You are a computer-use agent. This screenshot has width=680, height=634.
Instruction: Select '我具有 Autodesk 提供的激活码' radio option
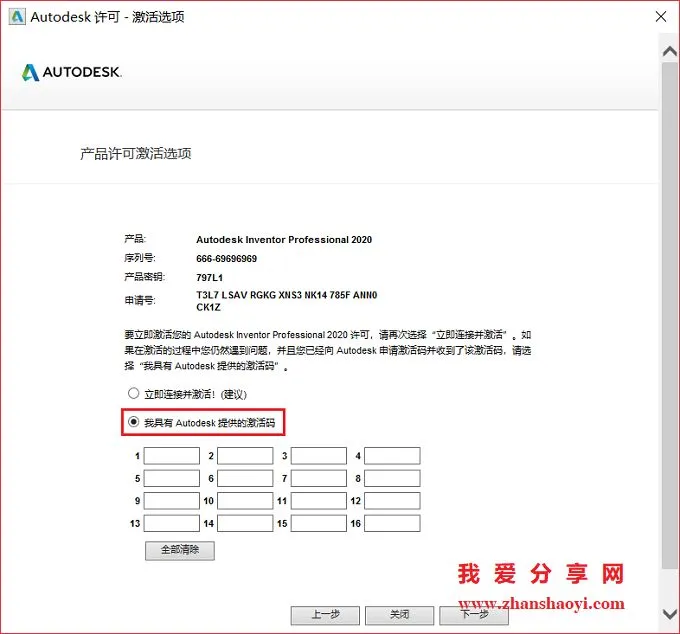tap(134, 422)
